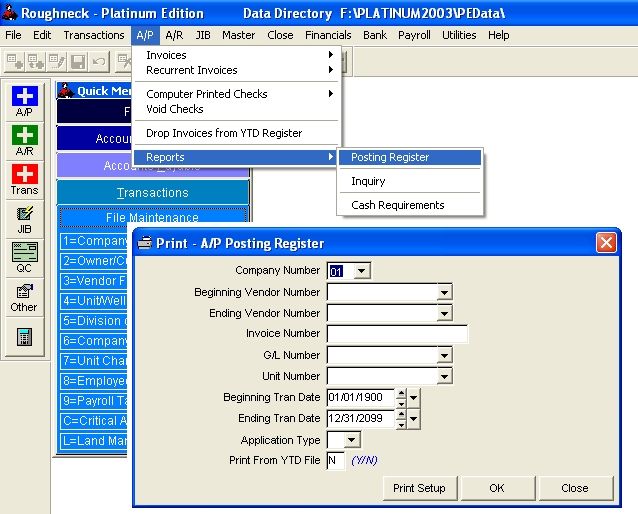Image resolution: width=638 pixels, height=514 pixels.
Task: Click OK in the Posting Register dialog
Action: [x=497, y=488]
